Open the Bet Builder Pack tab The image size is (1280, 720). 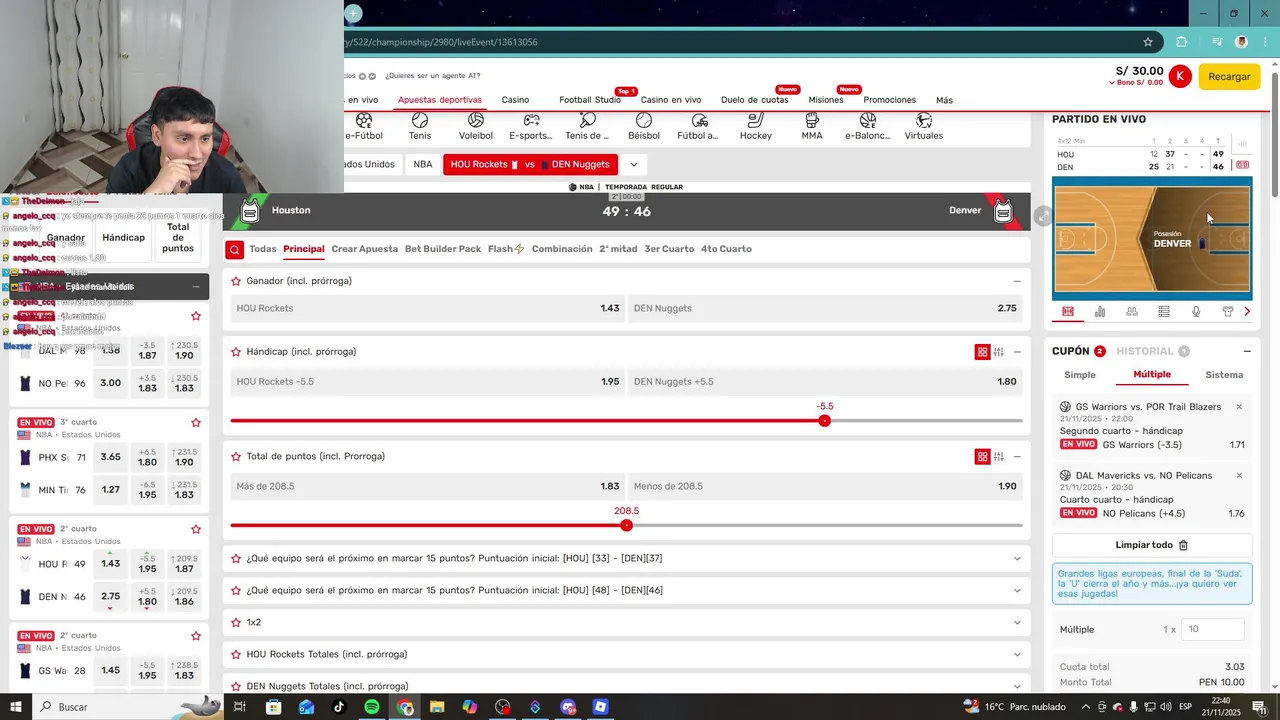click(x=443, y=249)
